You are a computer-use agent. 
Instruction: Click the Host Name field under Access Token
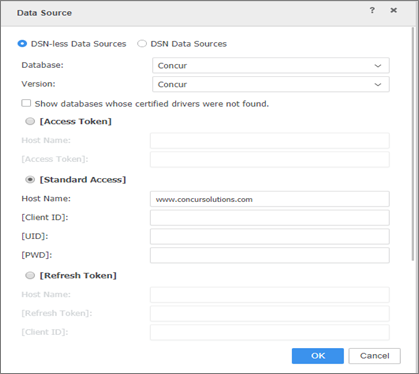270,141
